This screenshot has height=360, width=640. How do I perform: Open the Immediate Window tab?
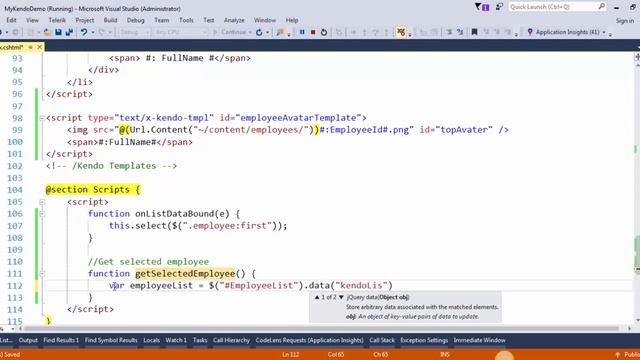click(x=479, y=340)
